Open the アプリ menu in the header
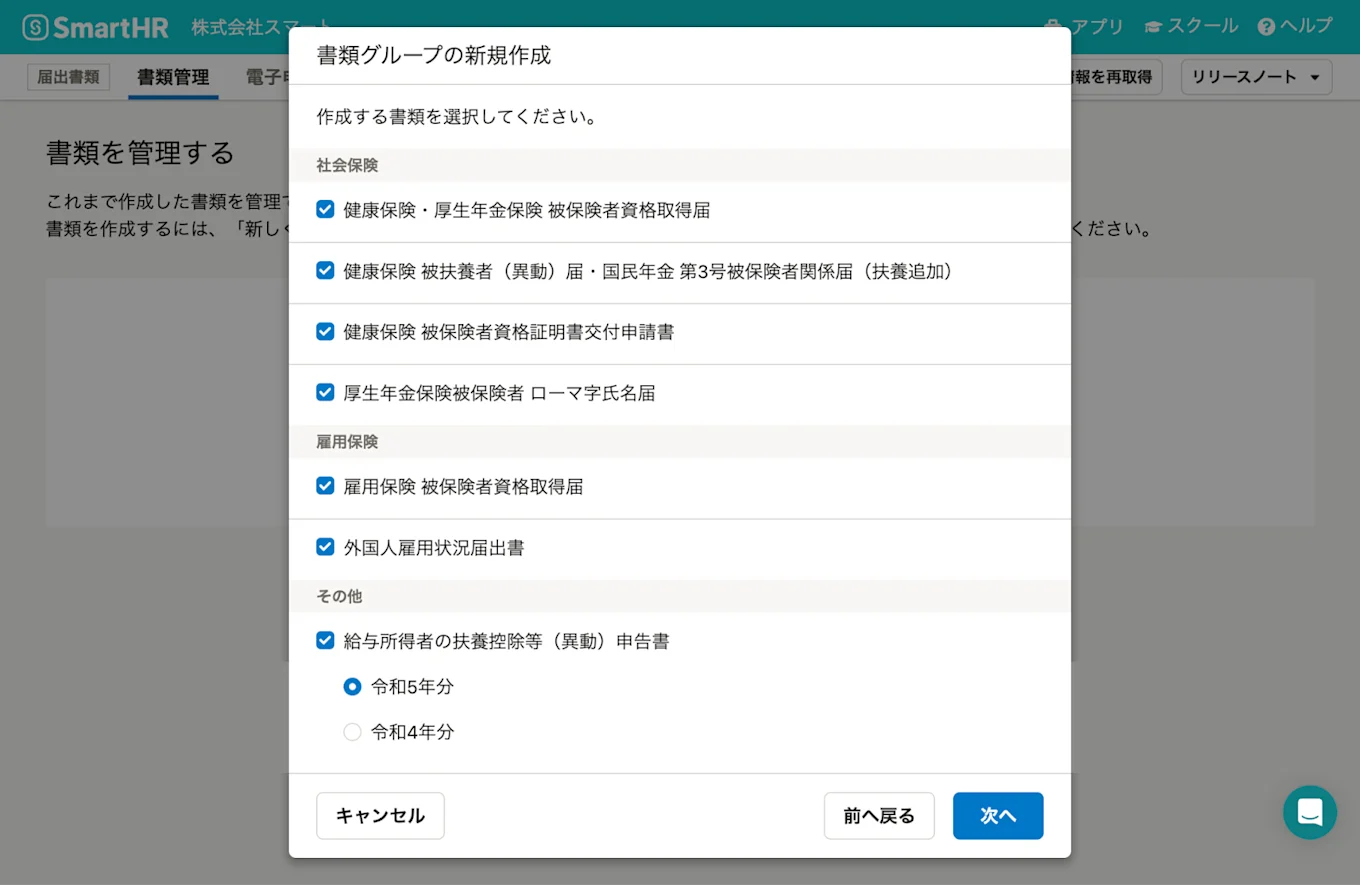The image size is (1360, 885). coord(1084,27)
